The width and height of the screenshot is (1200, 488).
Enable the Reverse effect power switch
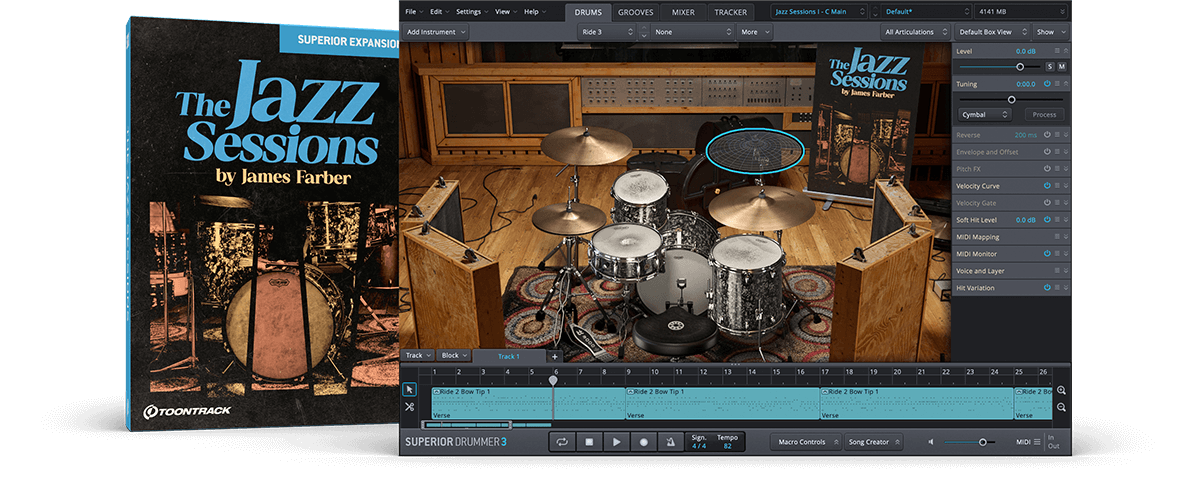1047,135
